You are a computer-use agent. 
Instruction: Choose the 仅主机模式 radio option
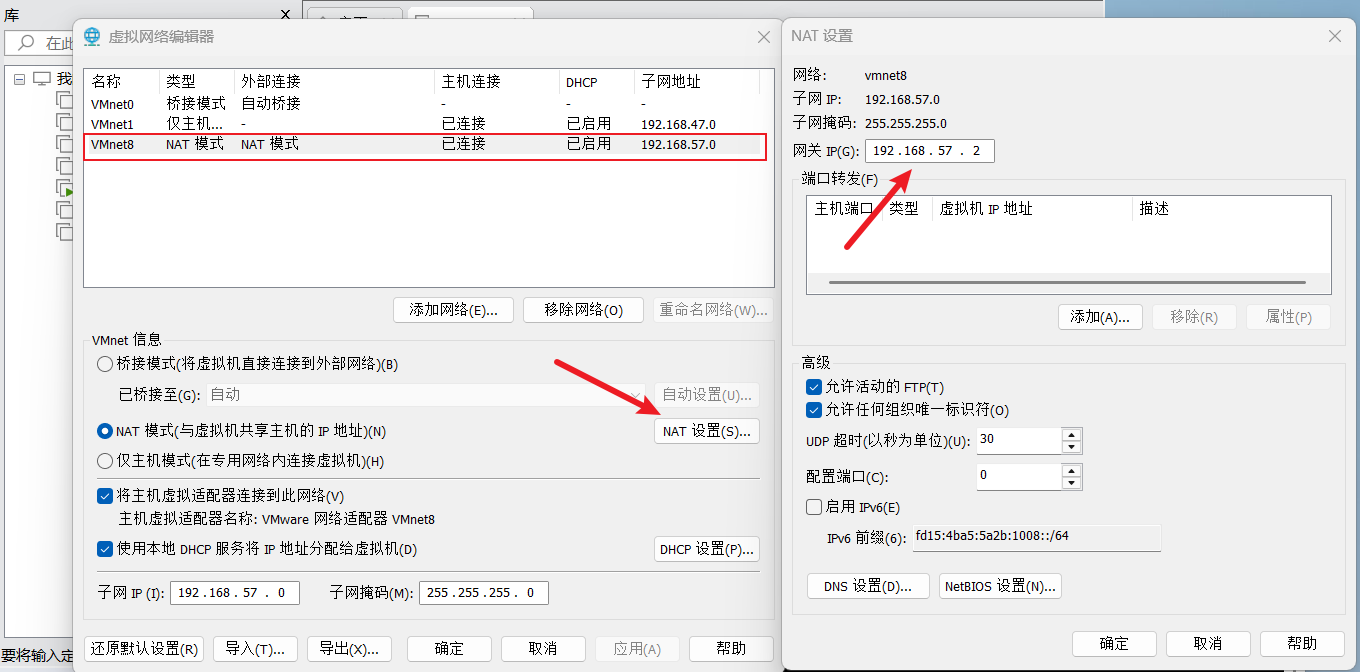click(x=104, y=461)
